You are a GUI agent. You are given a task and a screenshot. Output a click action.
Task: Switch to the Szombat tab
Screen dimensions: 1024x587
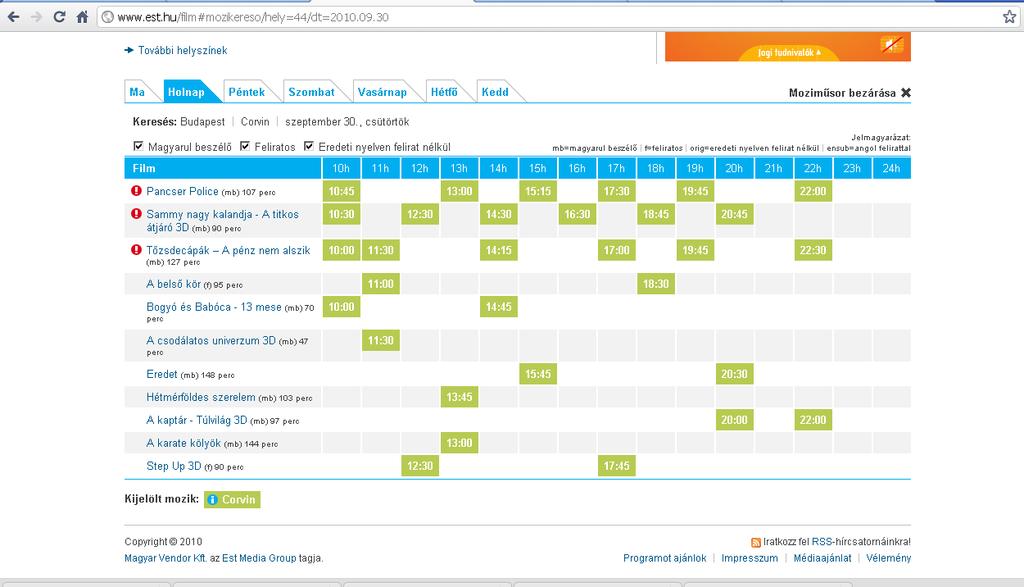coord(312,92)
